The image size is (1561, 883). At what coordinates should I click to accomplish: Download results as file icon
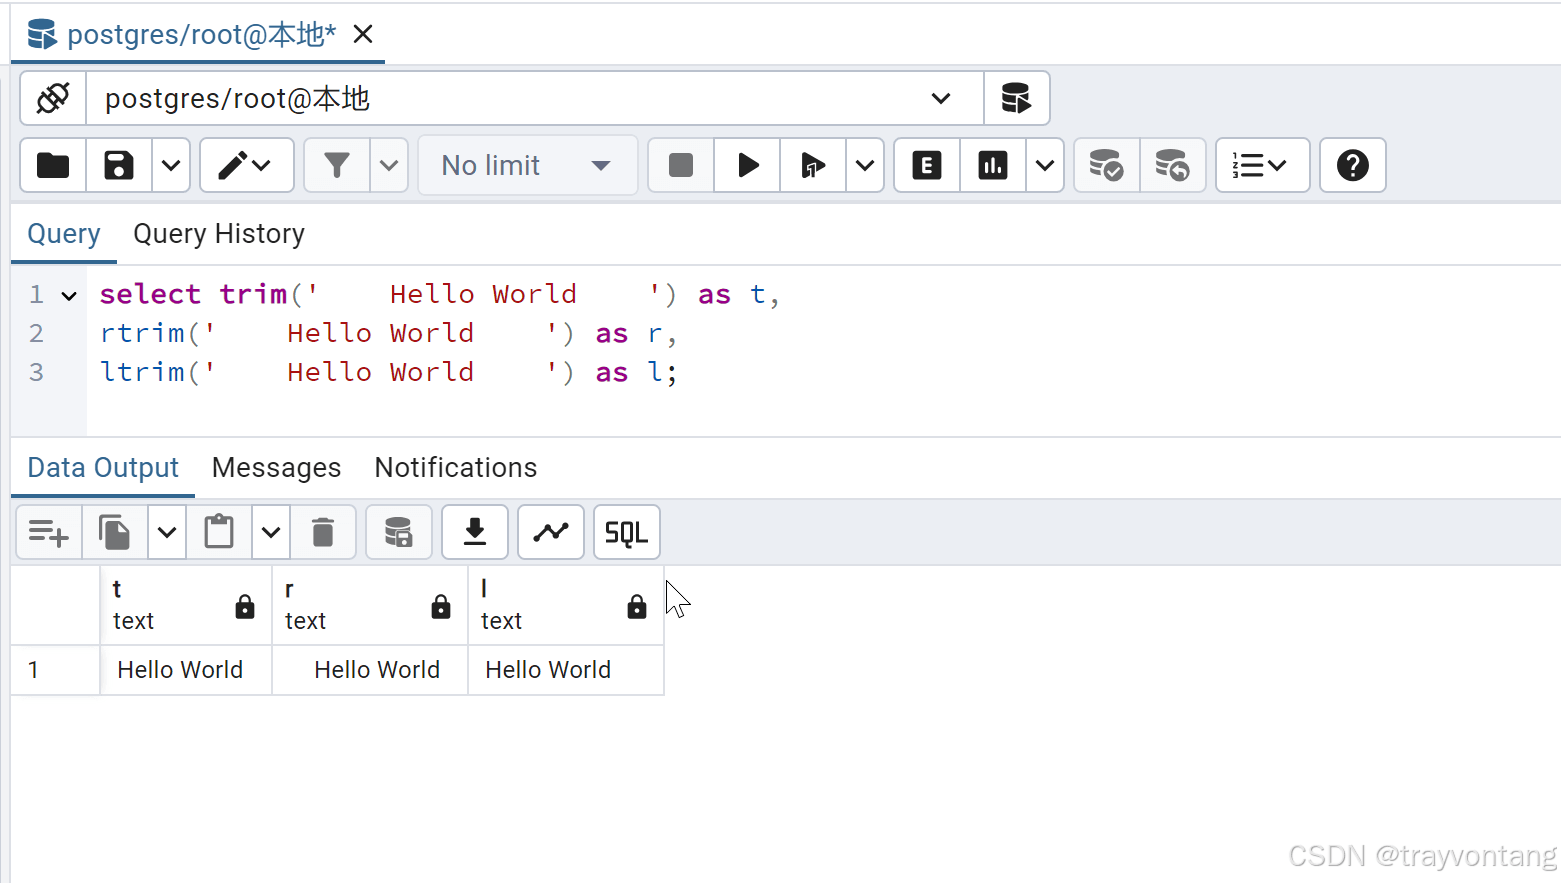[x=475, y=533]
